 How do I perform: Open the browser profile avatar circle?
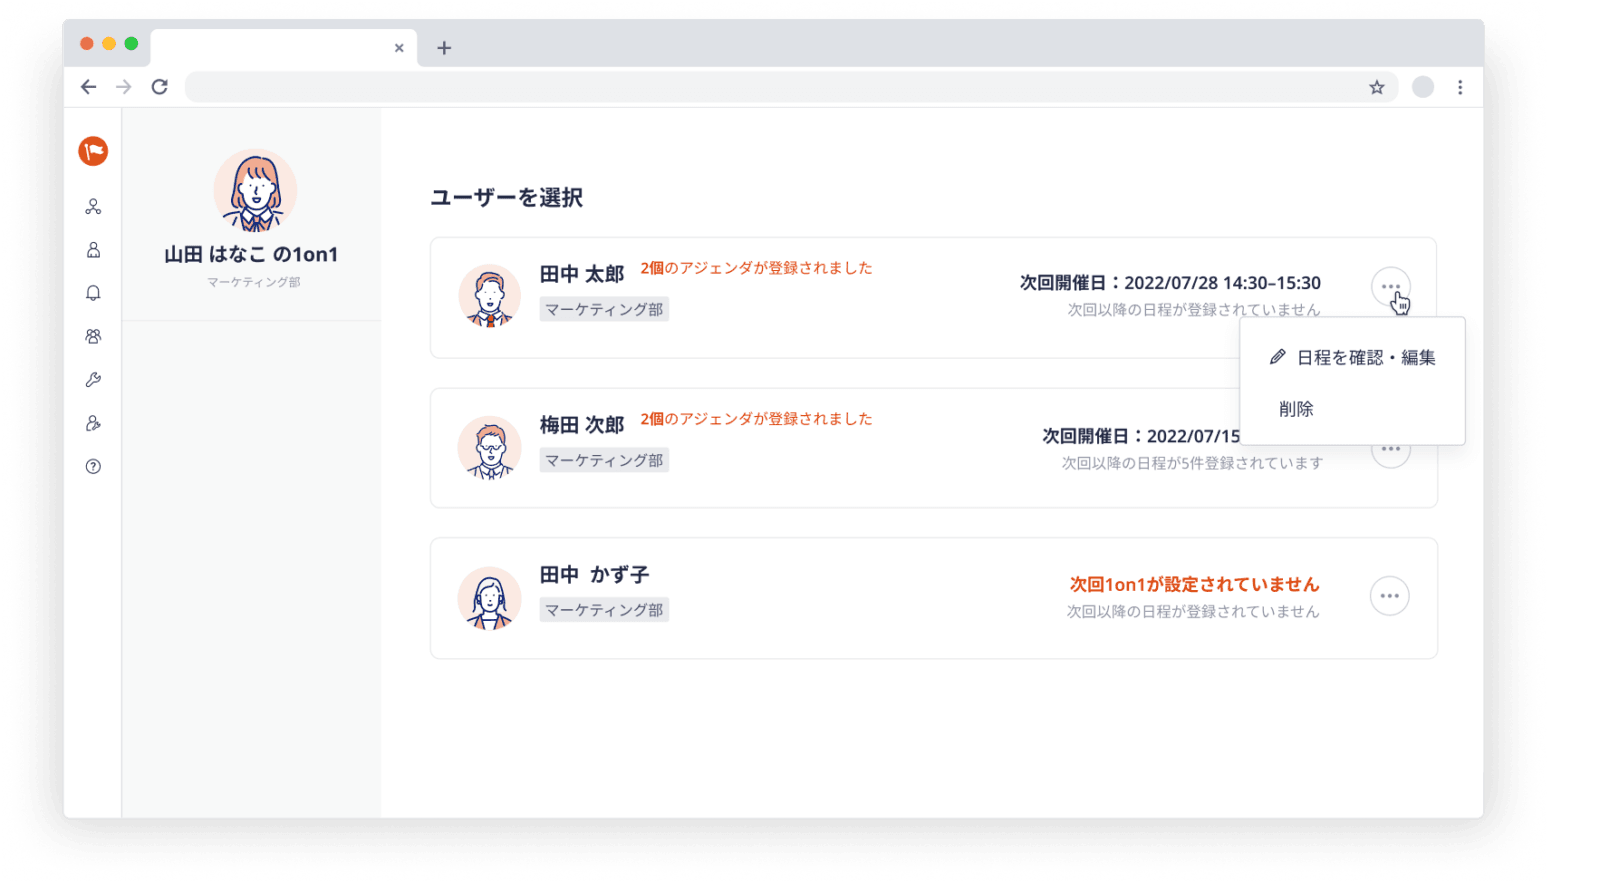point(1423,87)
